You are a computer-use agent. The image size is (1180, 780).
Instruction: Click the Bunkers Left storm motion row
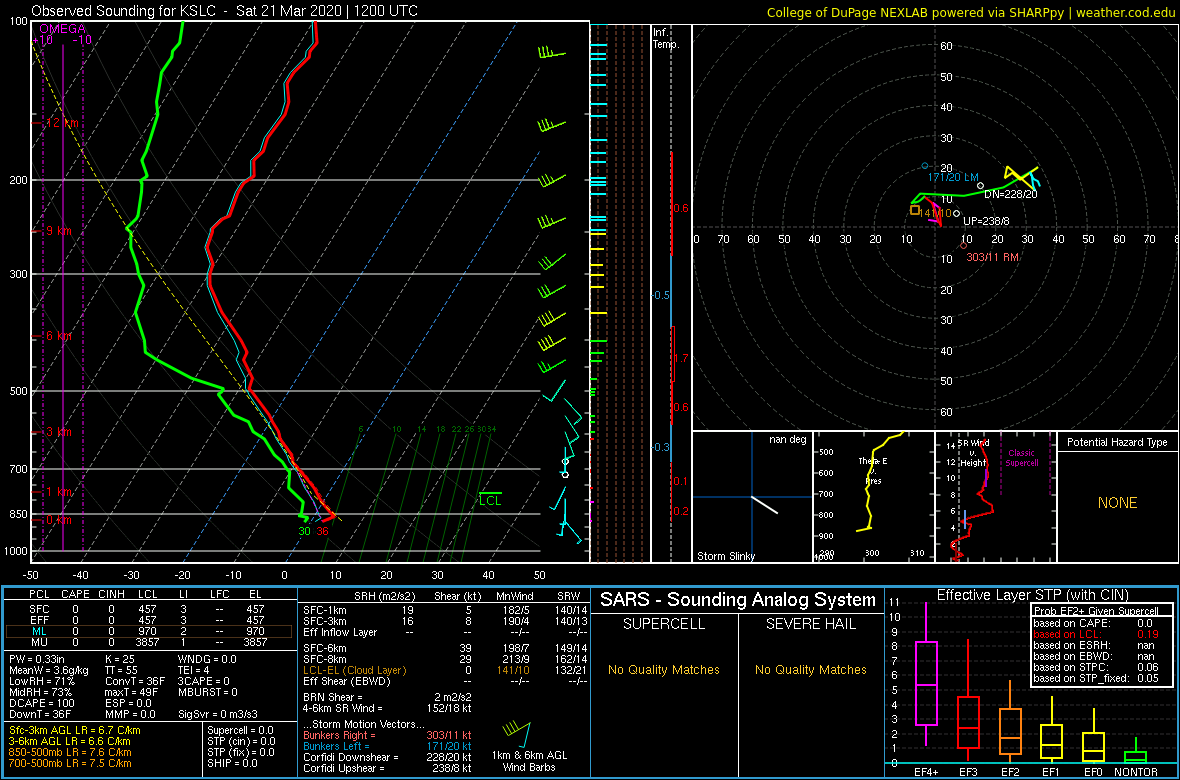(x=388, y=746)
